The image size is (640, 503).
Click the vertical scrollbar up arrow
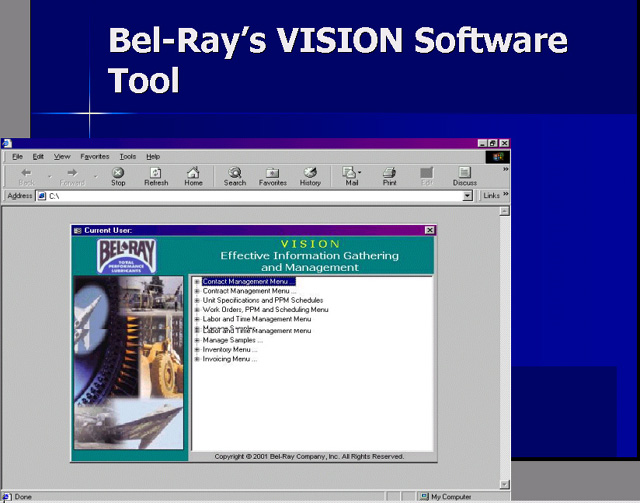coord(505,211)
